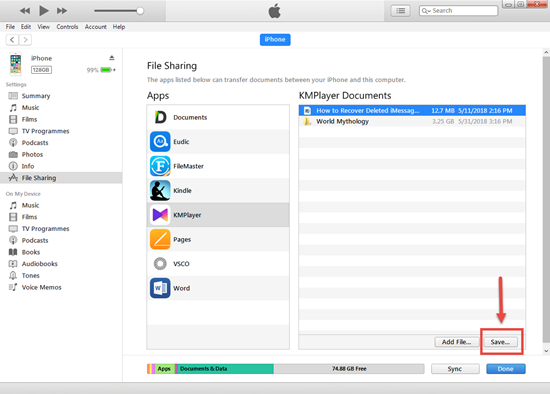Open the View menu
Image resolution: width=550 pixels, height=394 pixels.
pyautogui.click(x=43, y=27)
